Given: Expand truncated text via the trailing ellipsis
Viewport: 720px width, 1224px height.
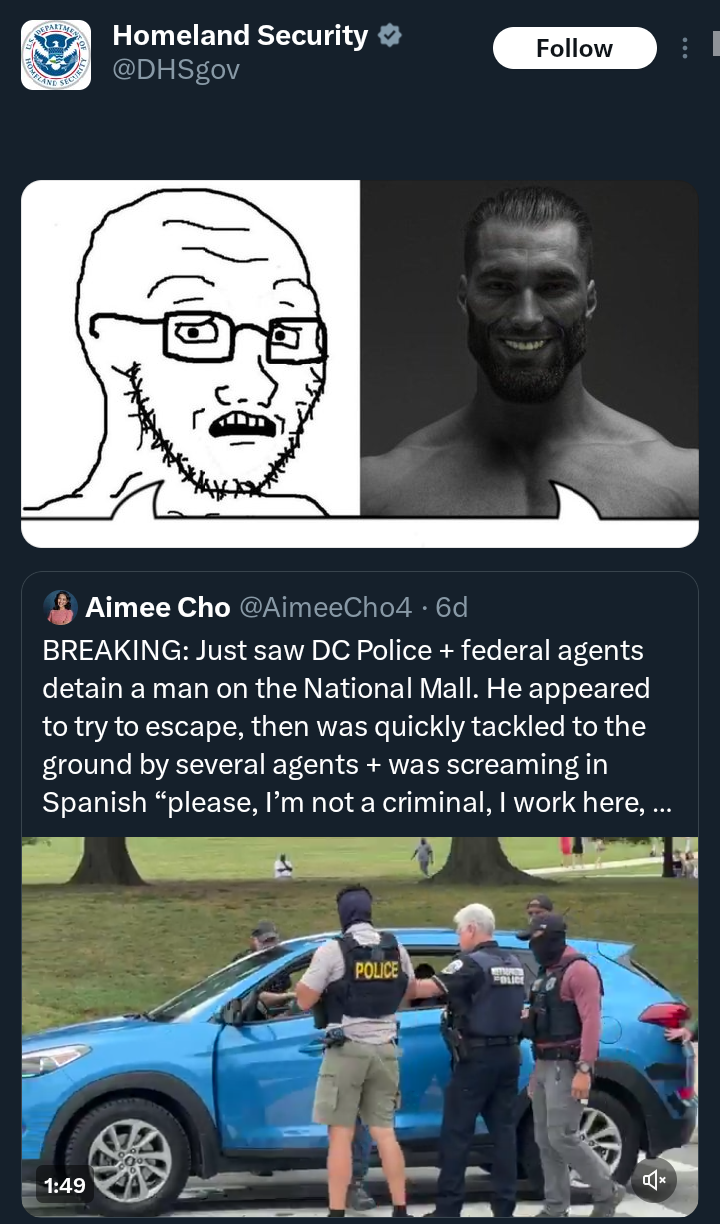Looking at the screenshot, I should tap(662, 803).
